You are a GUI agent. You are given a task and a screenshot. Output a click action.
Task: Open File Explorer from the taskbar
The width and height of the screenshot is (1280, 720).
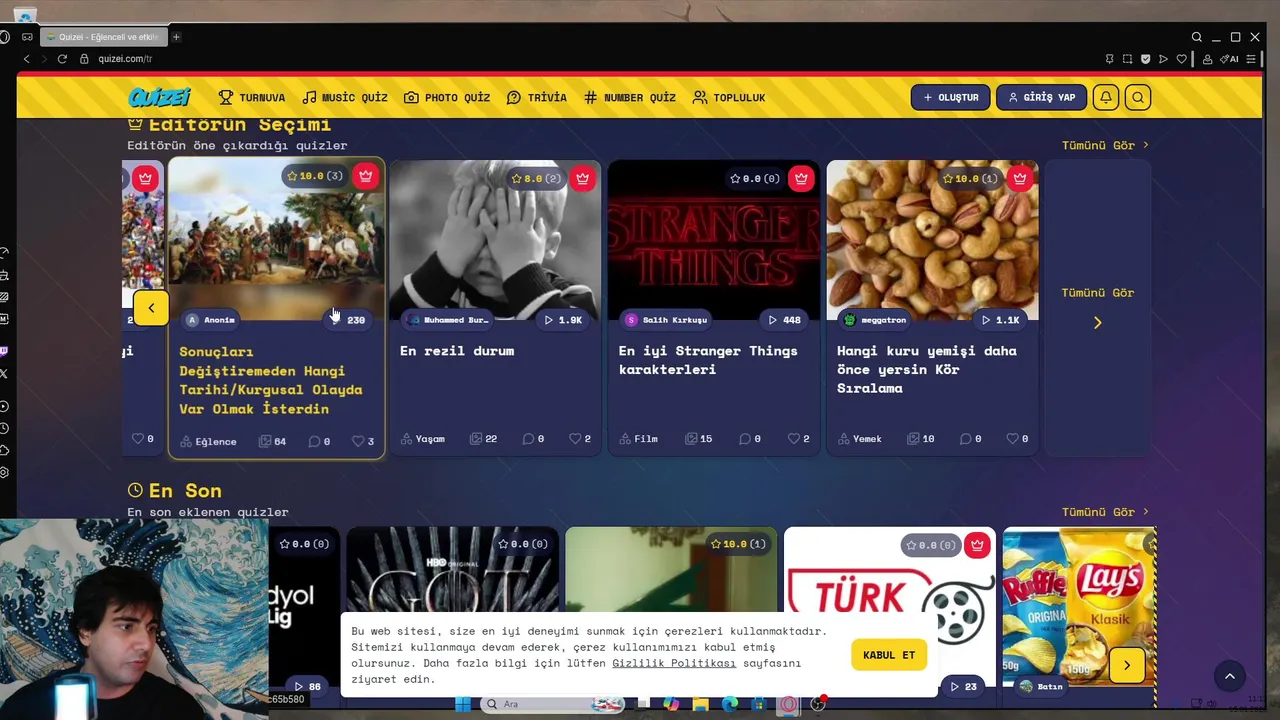pyautogui.click(x=701, y=704)
